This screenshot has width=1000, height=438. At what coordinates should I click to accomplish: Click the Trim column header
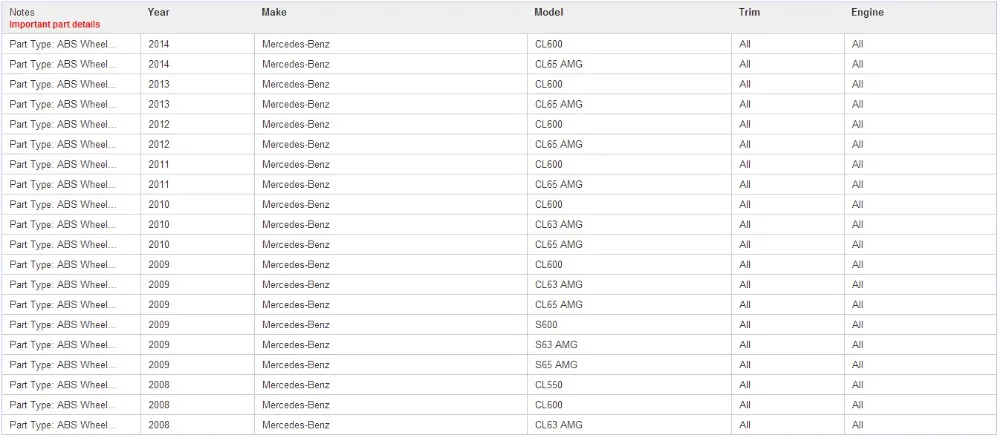pyautogui.click(x=749, y=12)
